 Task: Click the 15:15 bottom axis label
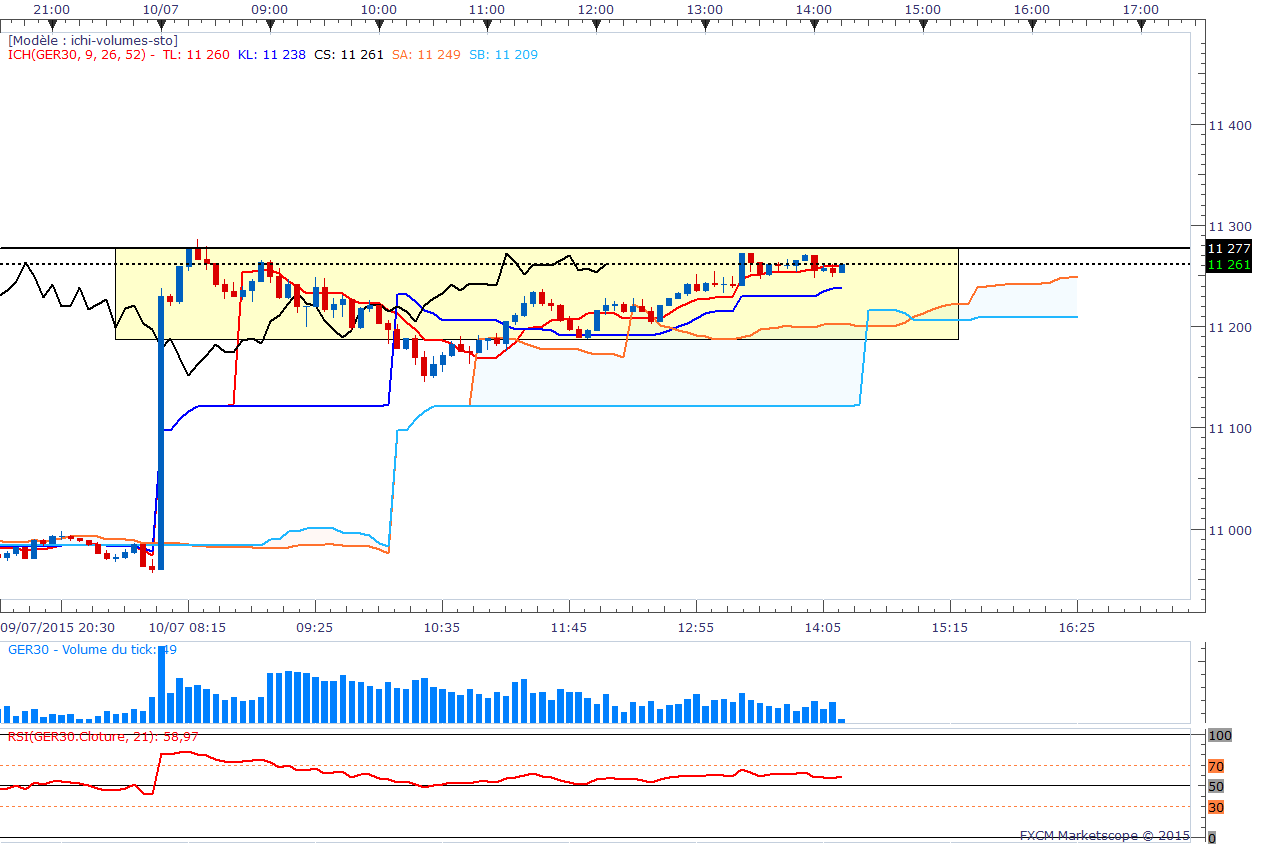pyautogui.click(x=950, y=627)
